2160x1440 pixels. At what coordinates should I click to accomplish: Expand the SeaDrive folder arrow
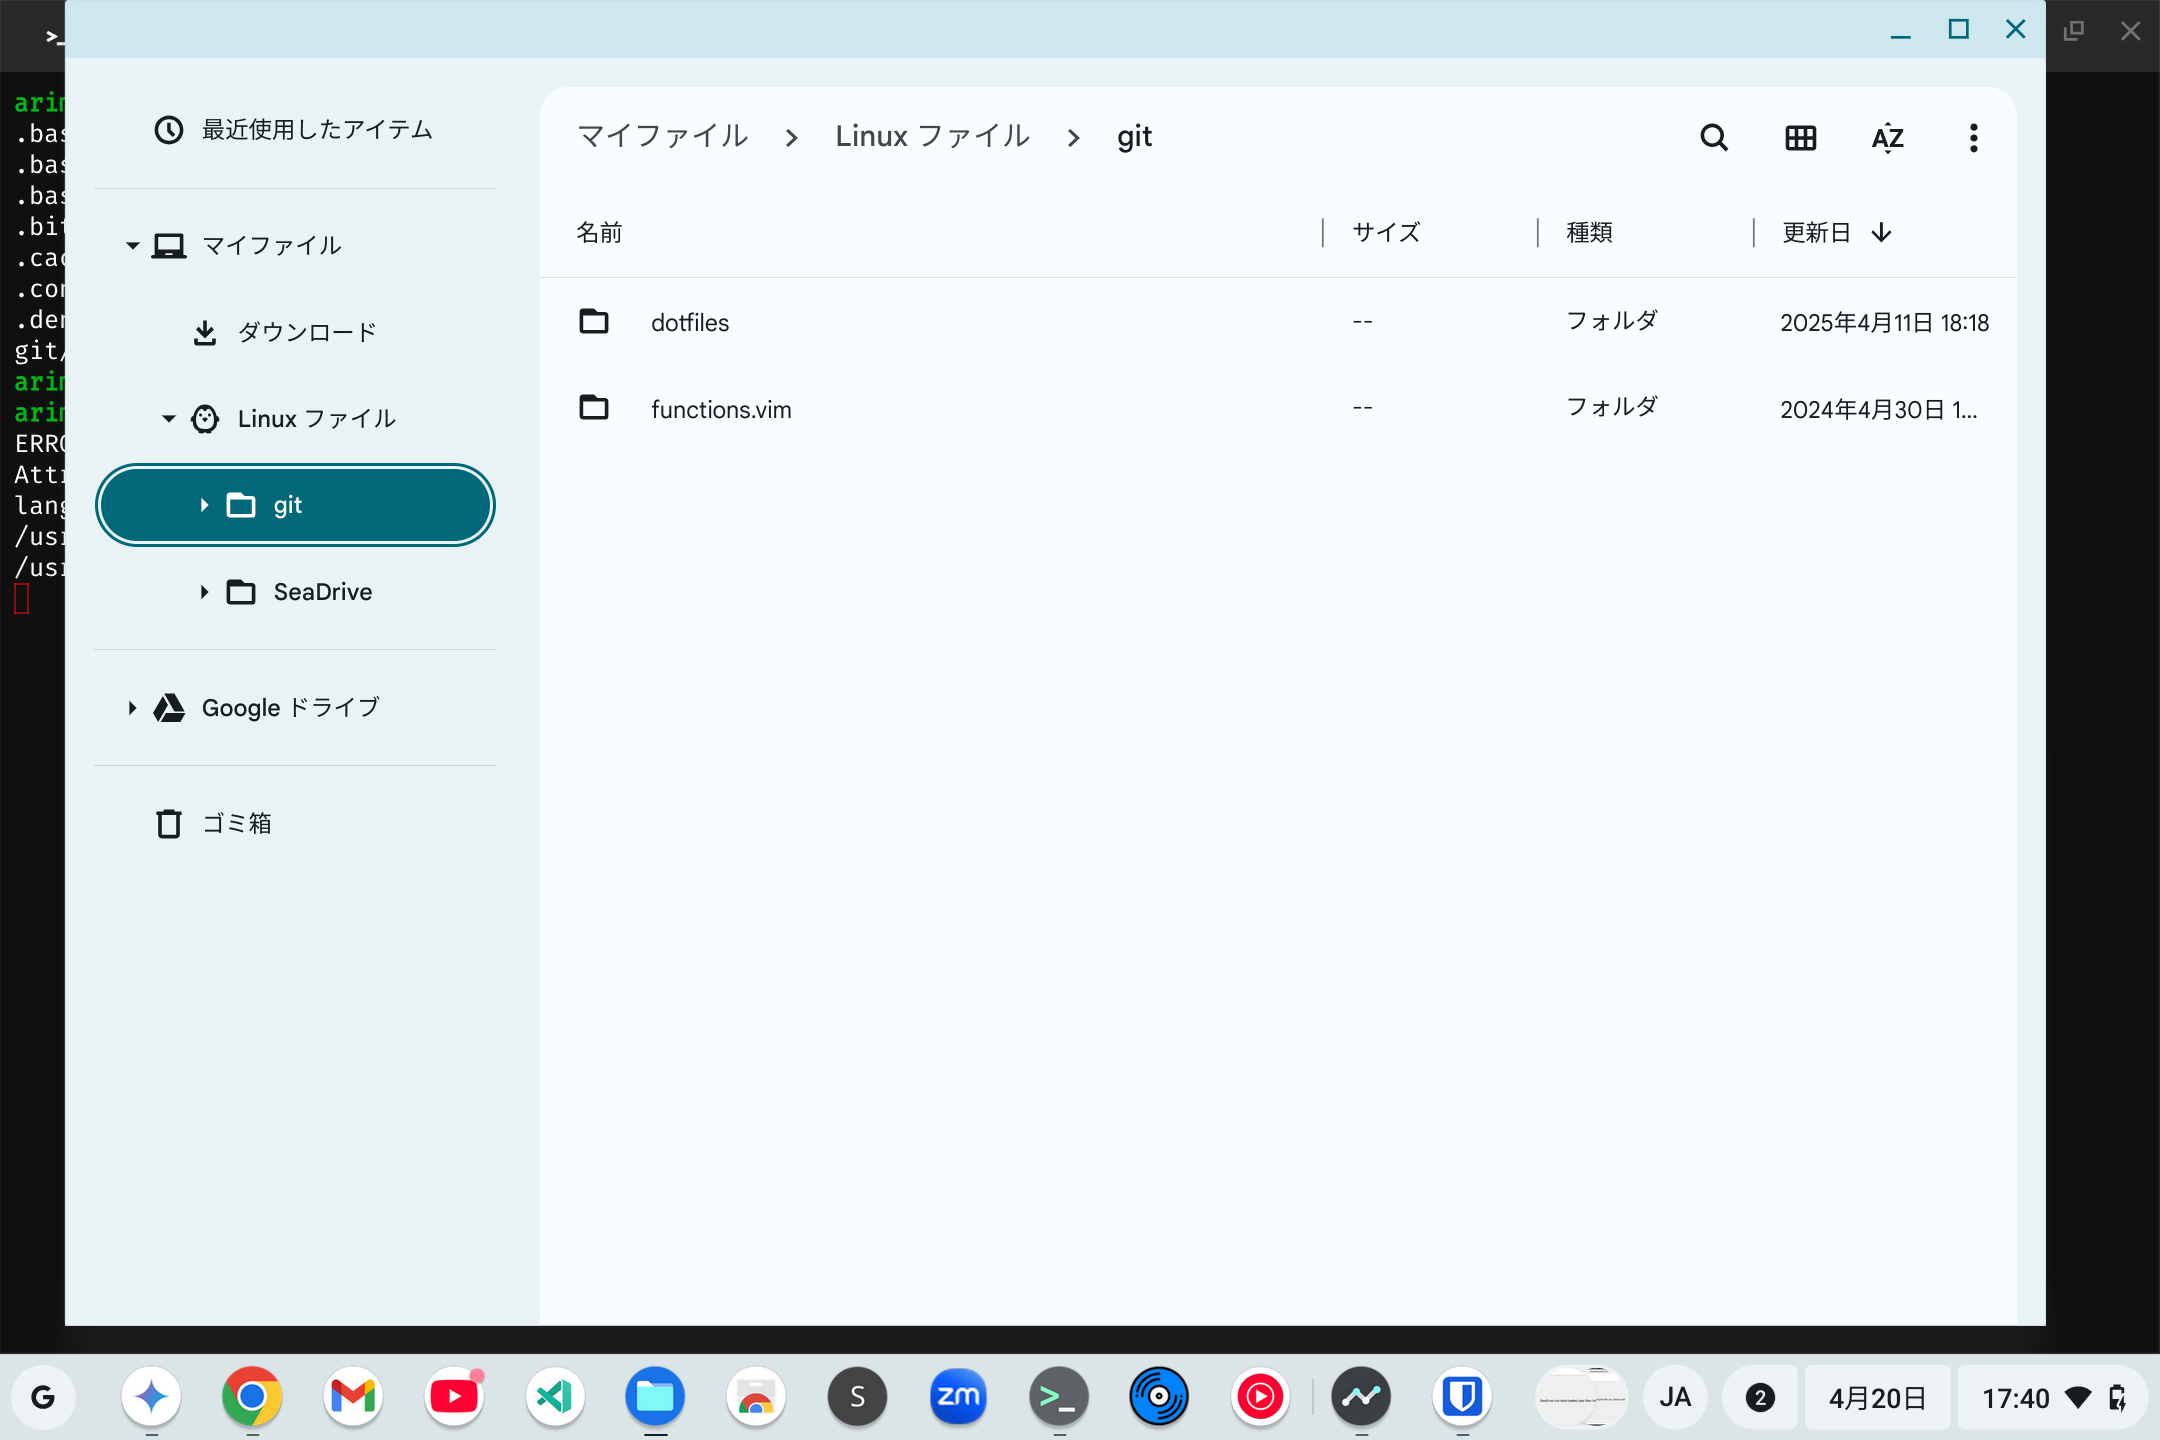[204, 592]
